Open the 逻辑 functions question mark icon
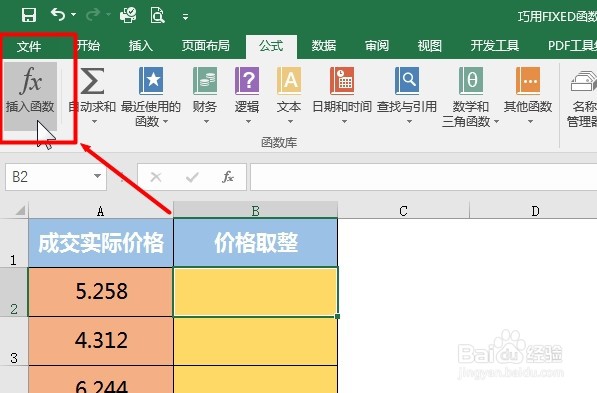 (x=247, y=81)
